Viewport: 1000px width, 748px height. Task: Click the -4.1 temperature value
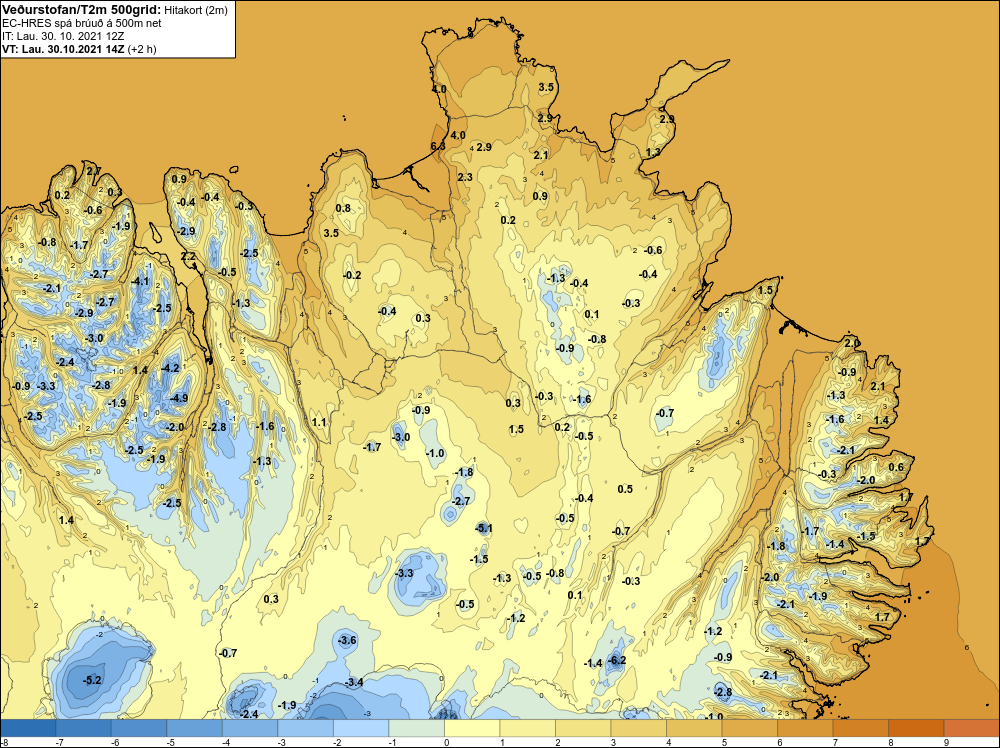[140, 281]
